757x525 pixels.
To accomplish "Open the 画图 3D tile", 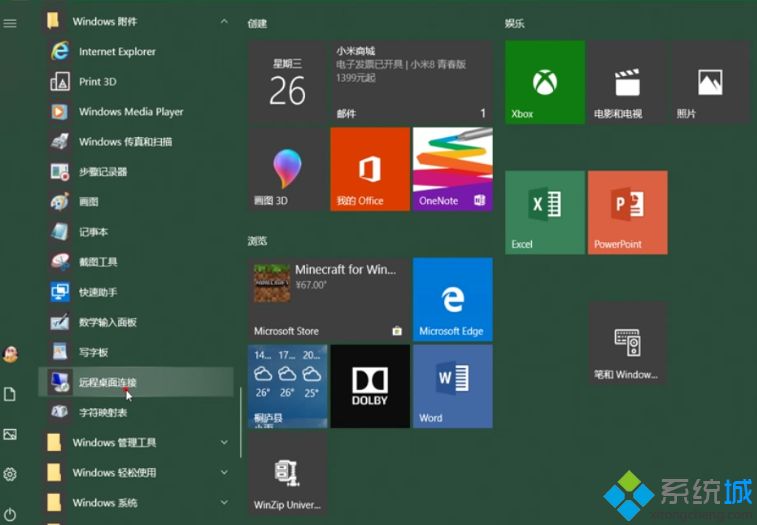I will (x=288, y=169).
